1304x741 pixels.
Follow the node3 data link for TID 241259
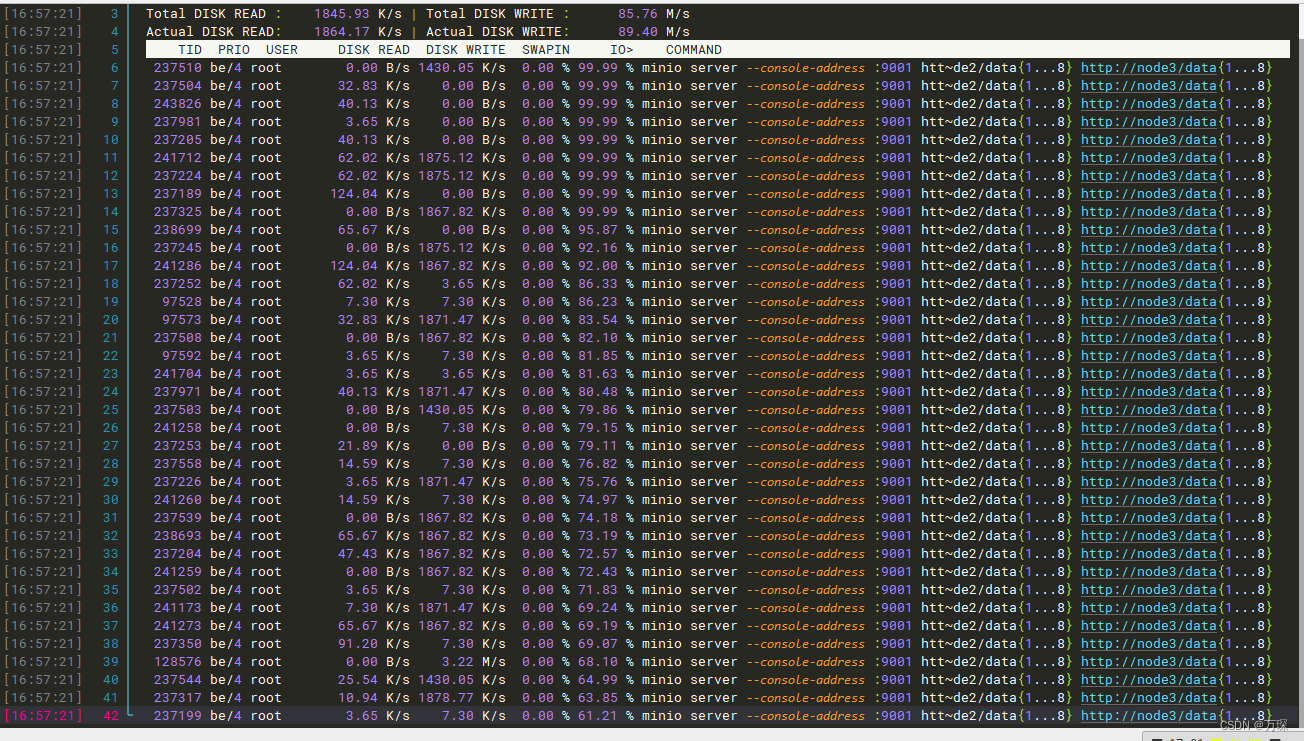click(x=1149, y=572)
